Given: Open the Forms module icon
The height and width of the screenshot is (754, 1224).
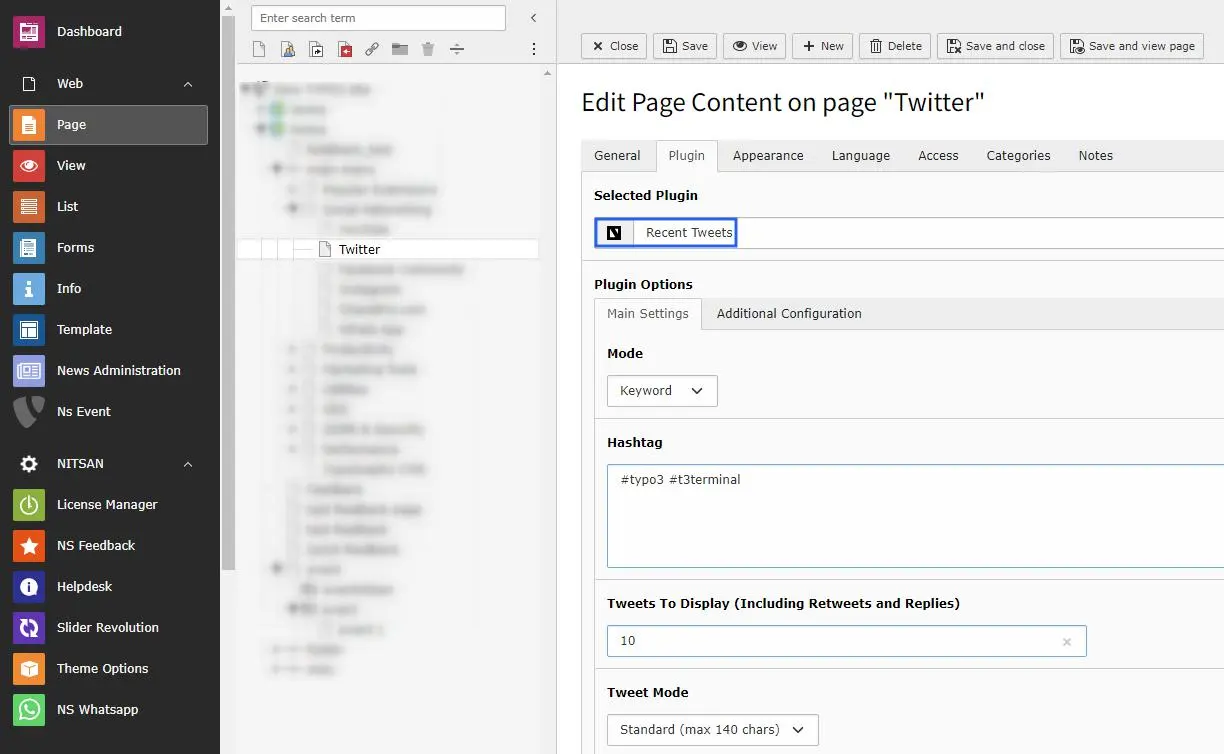Looking at the screenshot, I should (29, 248).
